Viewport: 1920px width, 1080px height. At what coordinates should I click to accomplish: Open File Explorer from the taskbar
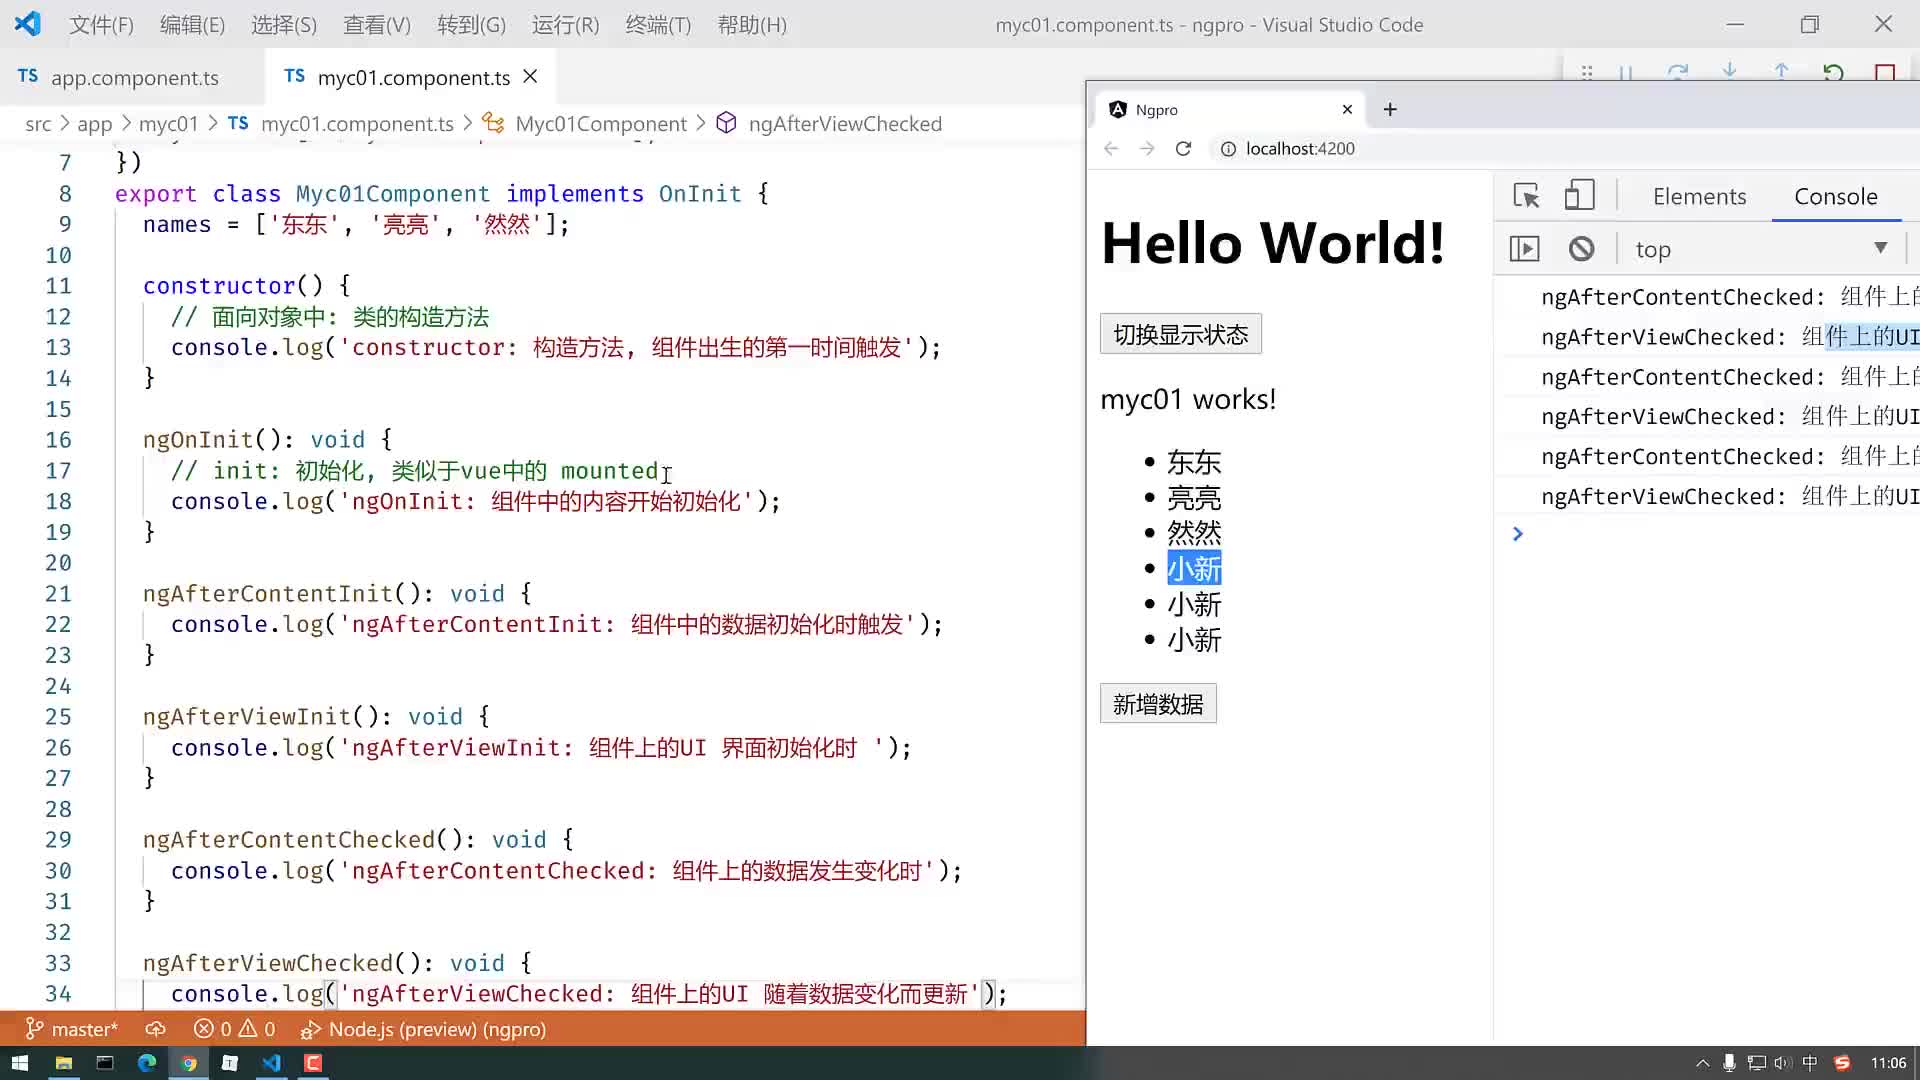click(x=63, y=1063)
